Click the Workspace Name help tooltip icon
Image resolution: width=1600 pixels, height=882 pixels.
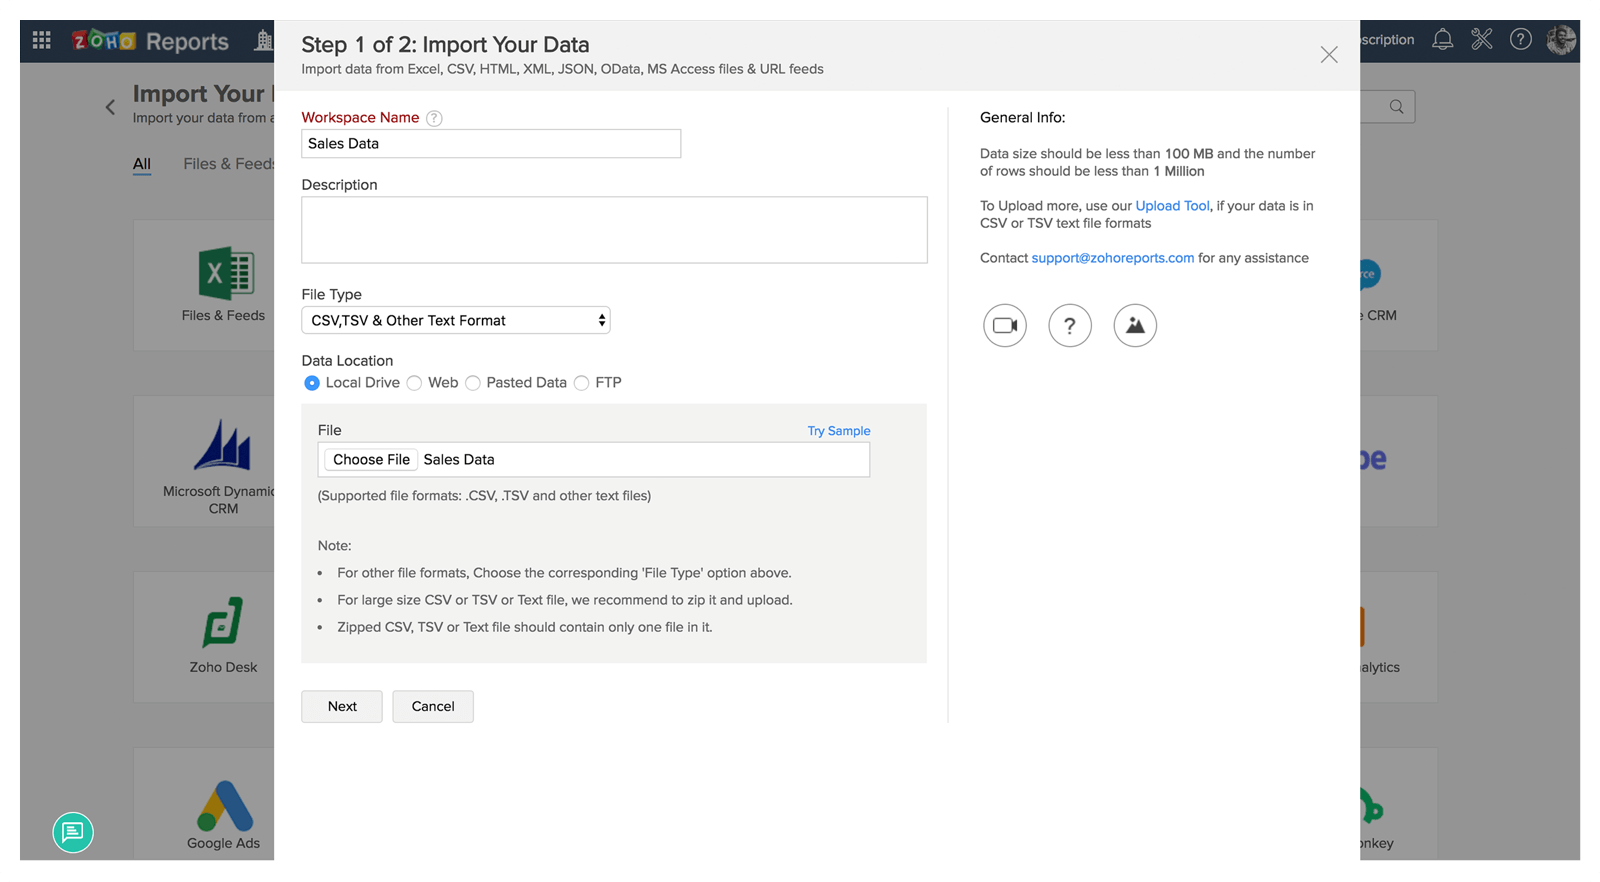click(434, 118)
